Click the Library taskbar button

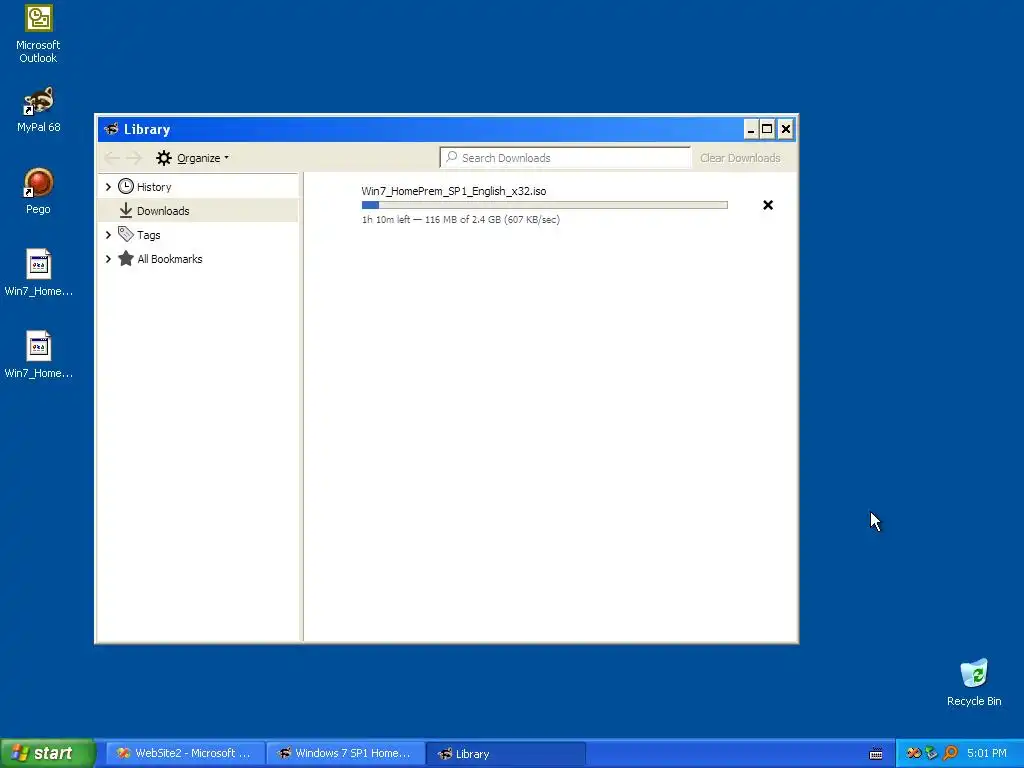point(506,754)
